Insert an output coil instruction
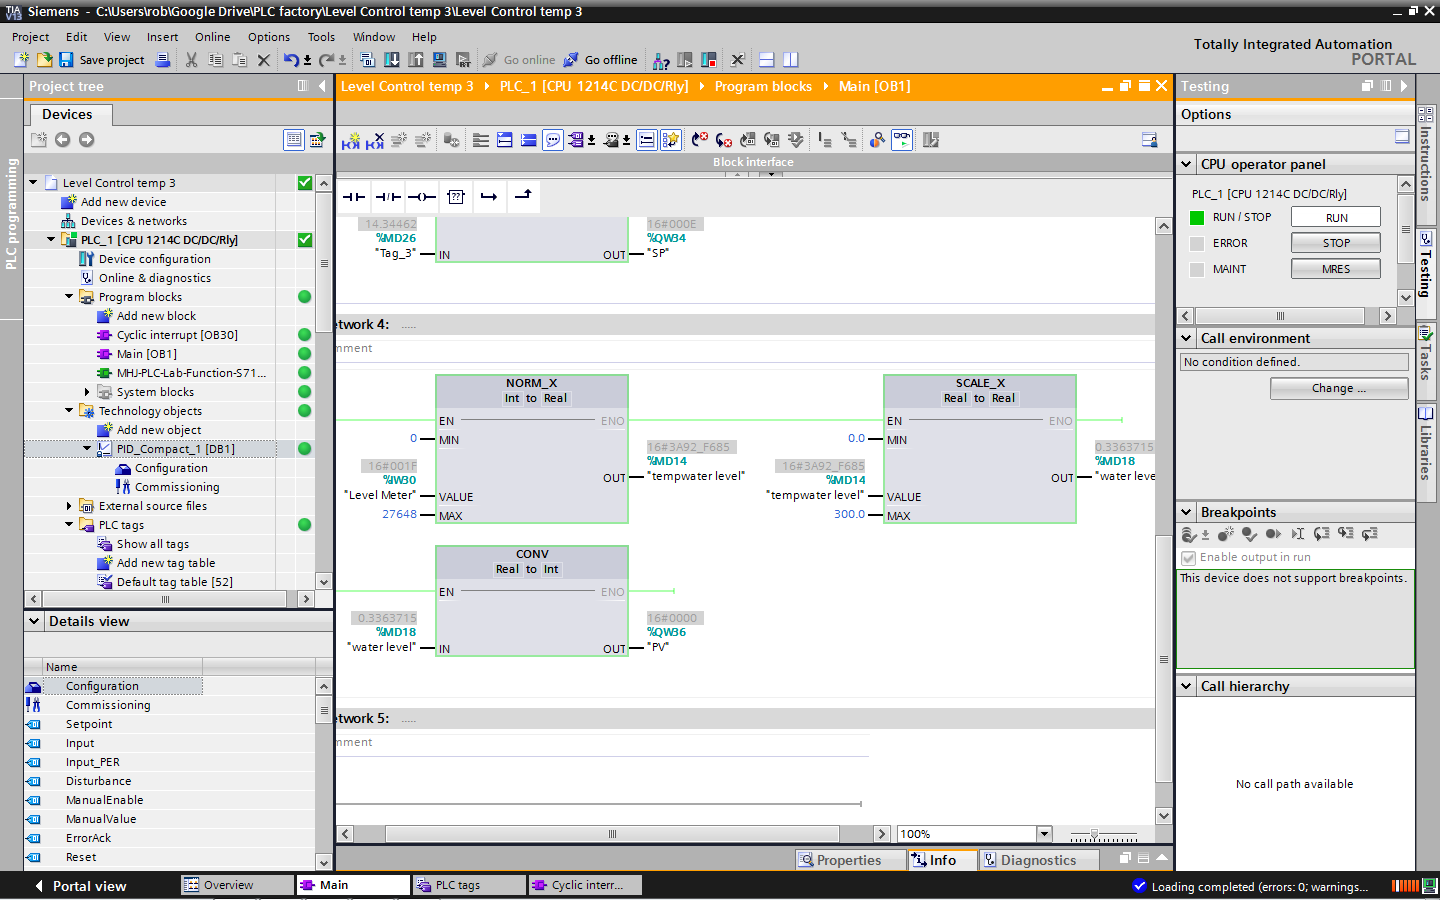The height and width of the screenshot is (900, 1440). (422, 197)
